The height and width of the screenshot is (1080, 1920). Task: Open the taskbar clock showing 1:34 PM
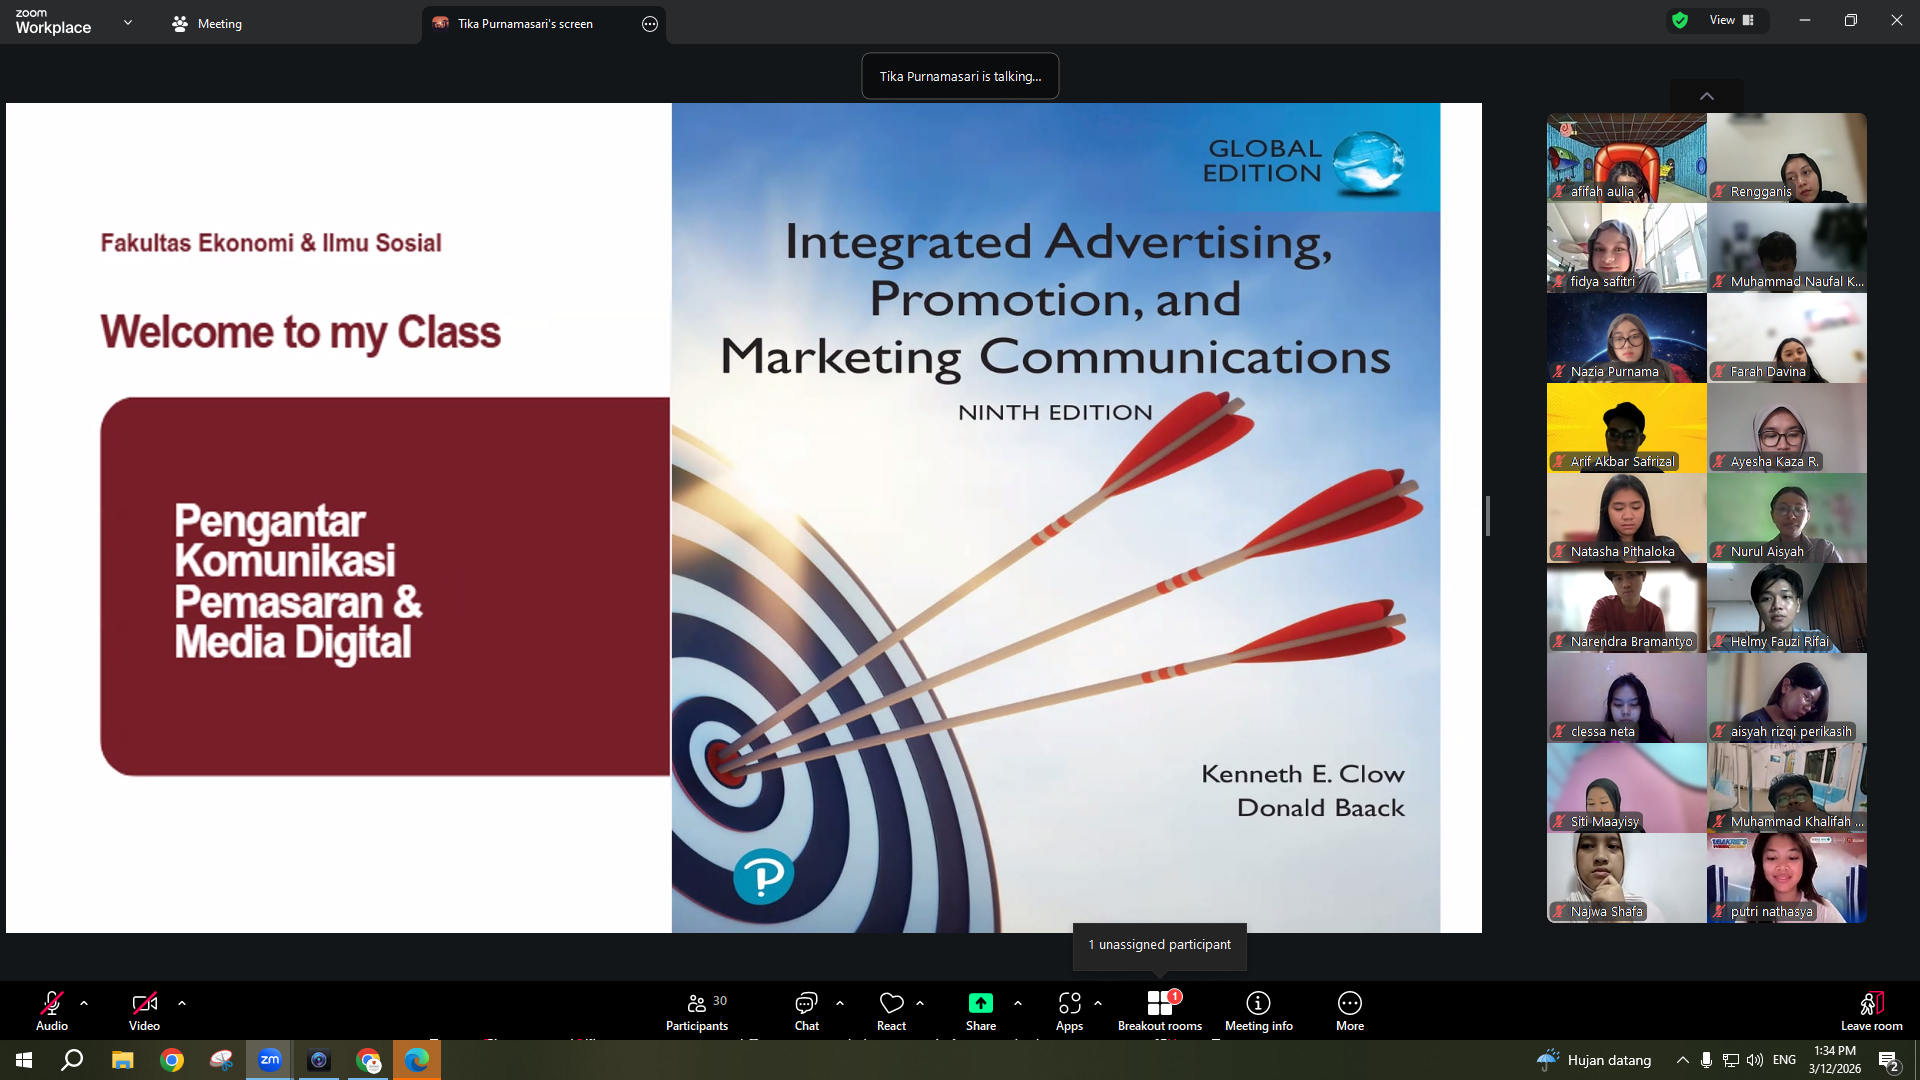pyautogui.click(x=1835, y=1060)
